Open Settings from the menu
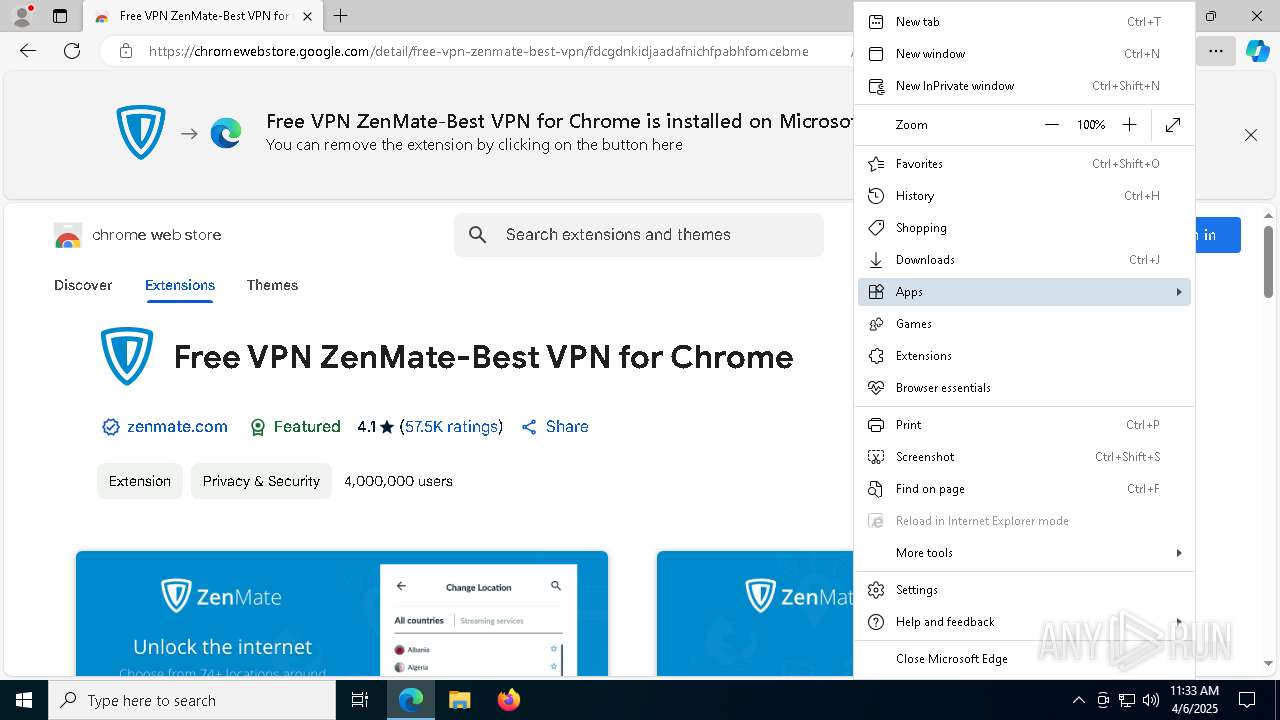The width and height of the screenshot is (1280, 720). pyautogui.click(x=1024, y=590)
